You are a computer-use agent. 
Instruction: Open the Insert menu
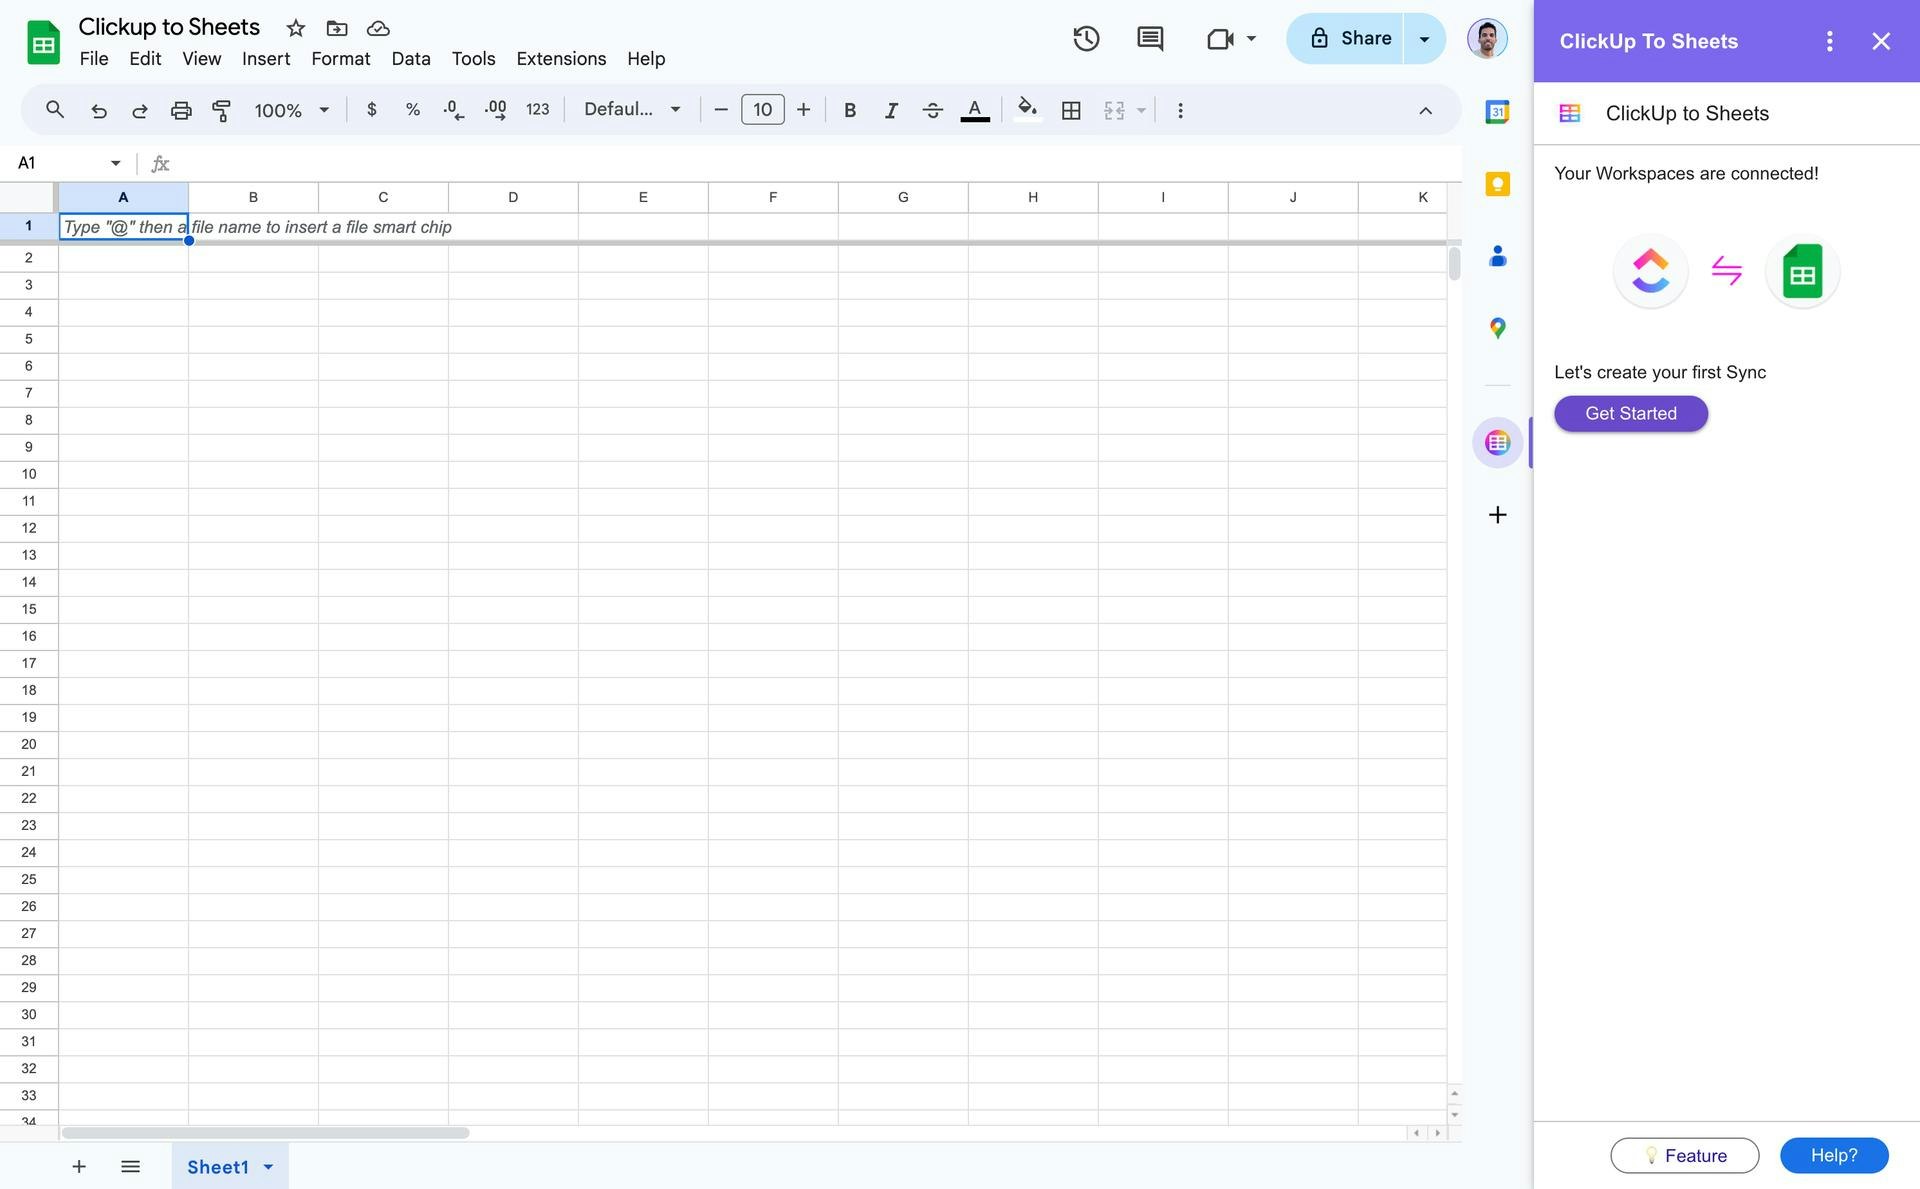(x=266, y=59)
